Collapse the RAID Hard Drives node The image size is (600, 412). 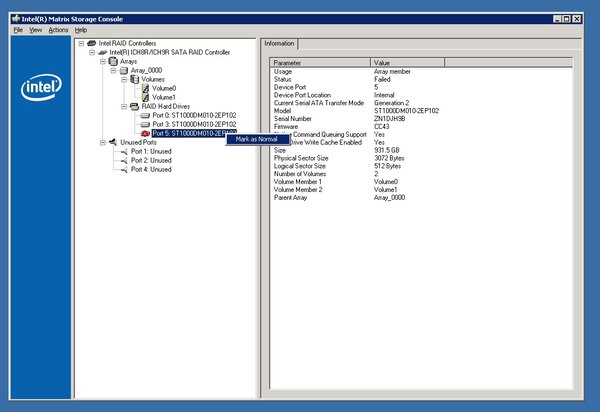click(124, 106)
